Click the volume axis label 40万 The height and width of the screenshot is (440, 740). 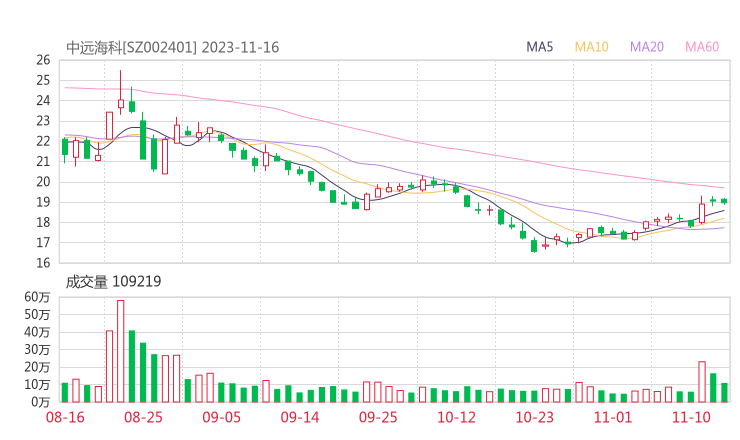(37, 332)
